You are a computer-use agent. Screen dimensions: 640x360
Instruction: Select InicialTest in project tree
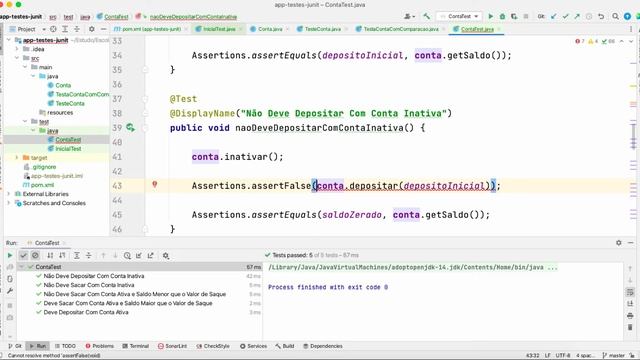coord(68,149)
